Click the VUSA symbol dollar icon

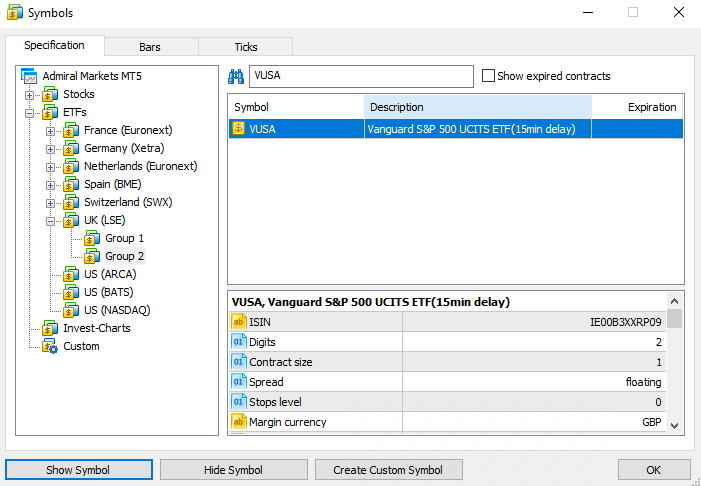click(239, 129)
